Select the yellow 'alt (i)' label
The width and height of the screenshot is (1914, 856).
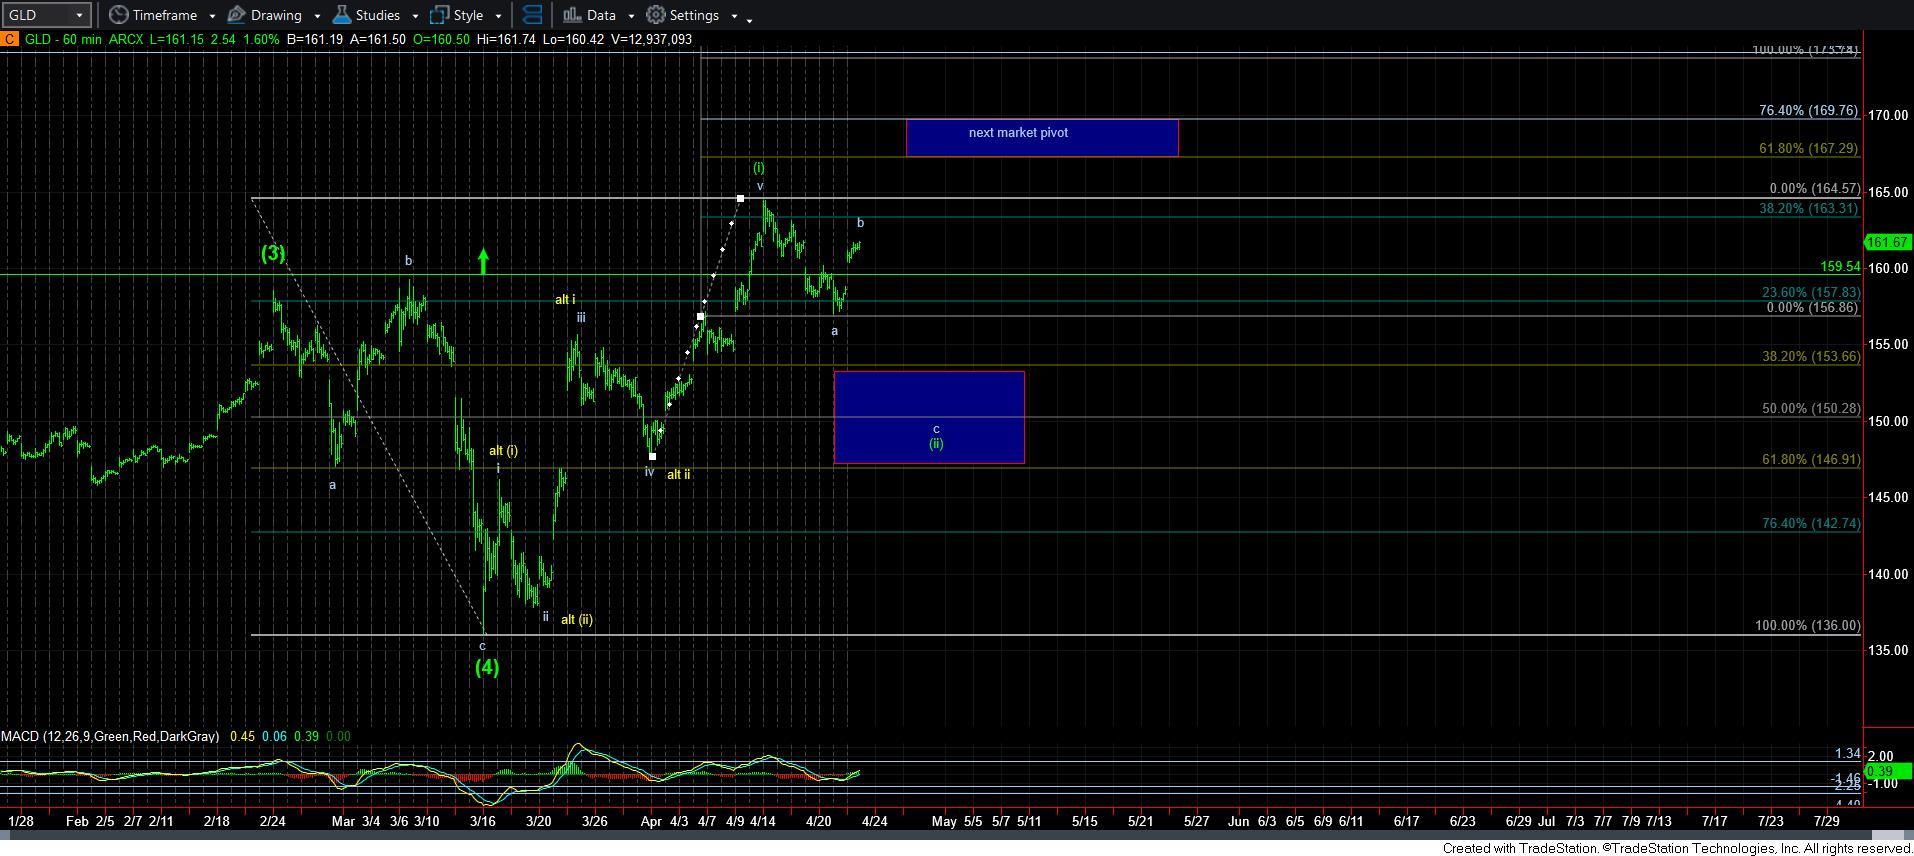click(503, 450)
